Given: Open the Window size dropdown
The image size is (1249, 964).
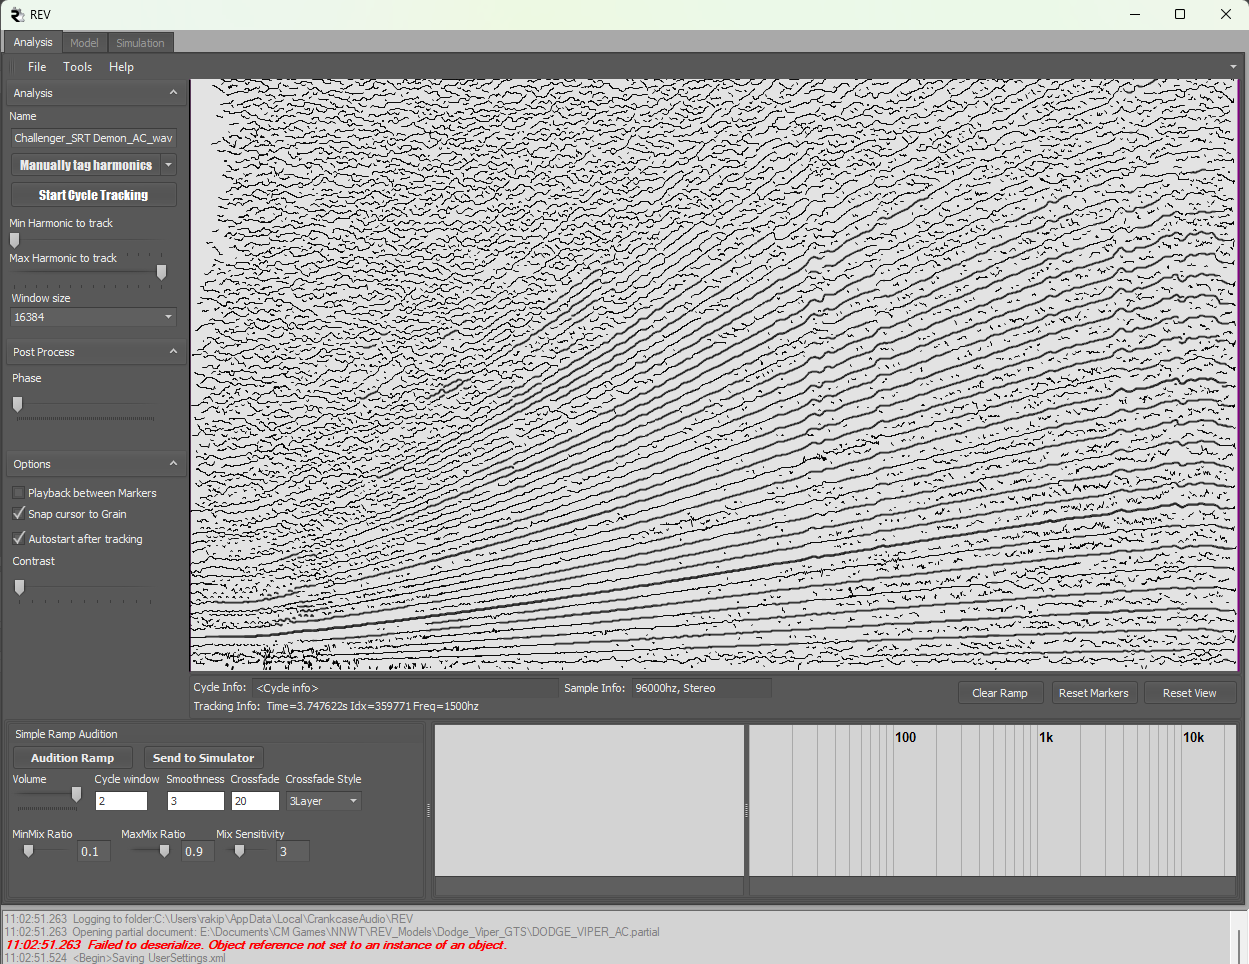Looking at the screenshot, I should 168,317.
